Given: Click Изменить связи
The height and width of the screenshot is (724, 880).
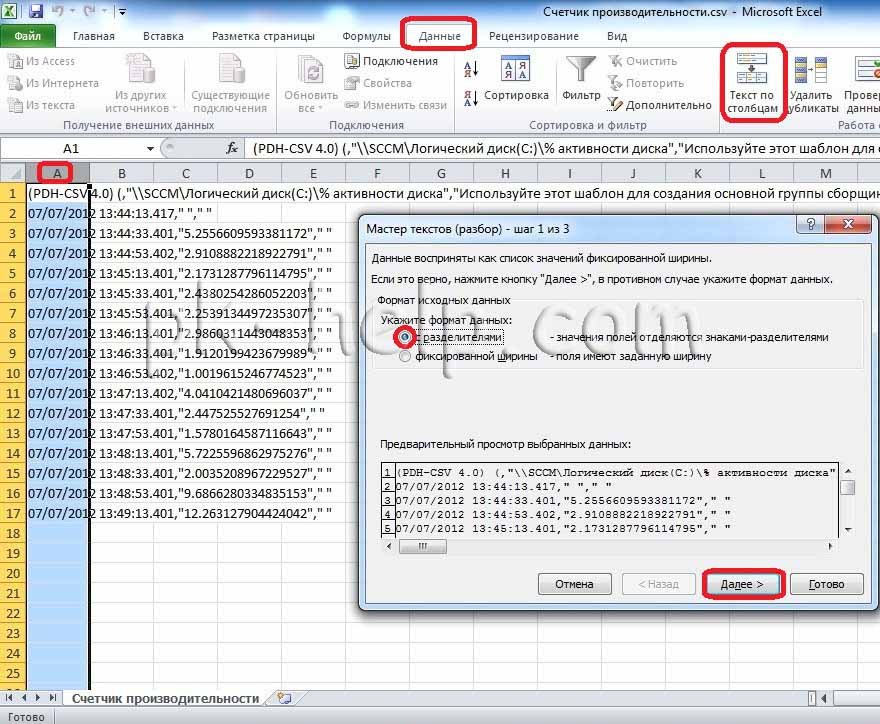Looking at the screenshot, I should (396, 105).
